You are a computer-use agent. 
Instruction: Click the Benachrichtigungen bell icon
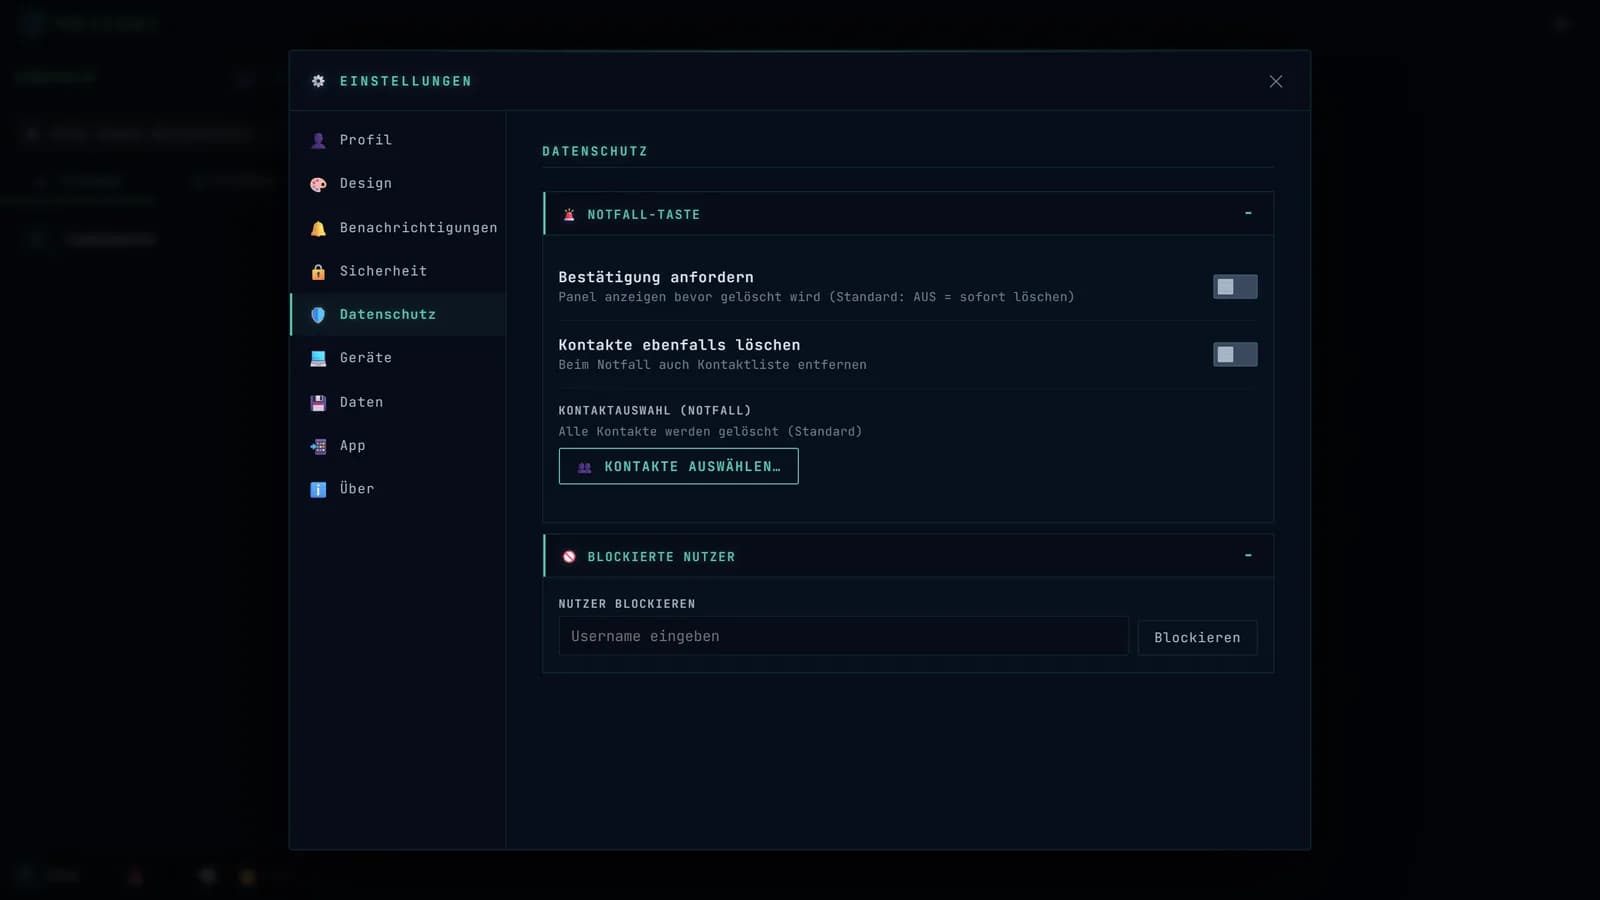click(318, 228)
